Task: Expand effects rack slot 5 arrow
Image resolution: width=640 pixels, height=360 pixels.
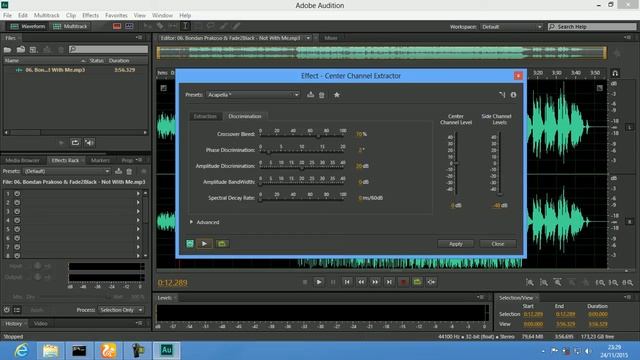Action: (138, 229)
